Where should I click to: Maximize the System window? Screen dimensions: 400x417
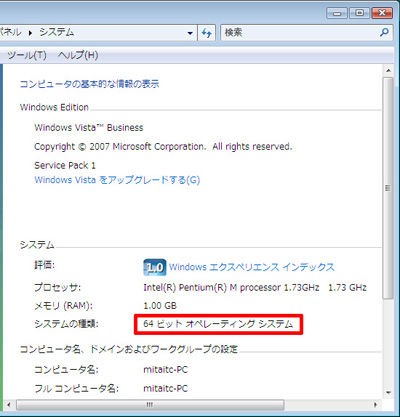point(359,13)
